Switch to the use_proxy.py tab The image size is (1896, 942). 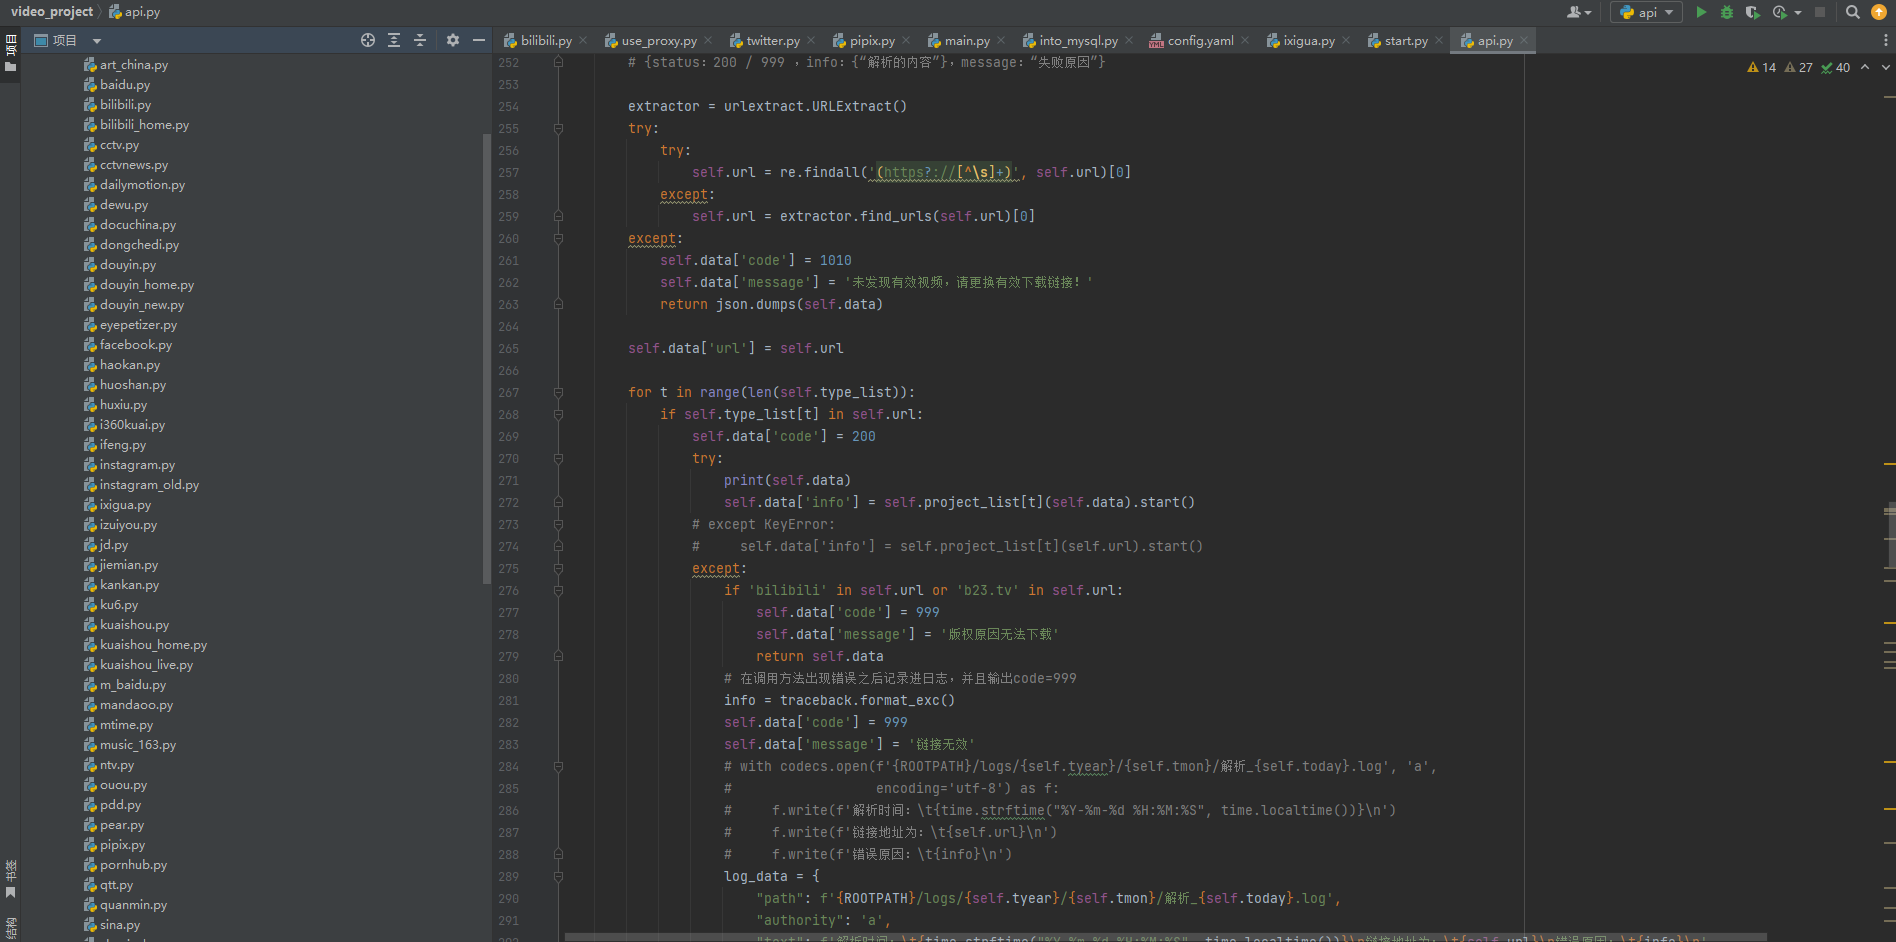tap(659, 40)
